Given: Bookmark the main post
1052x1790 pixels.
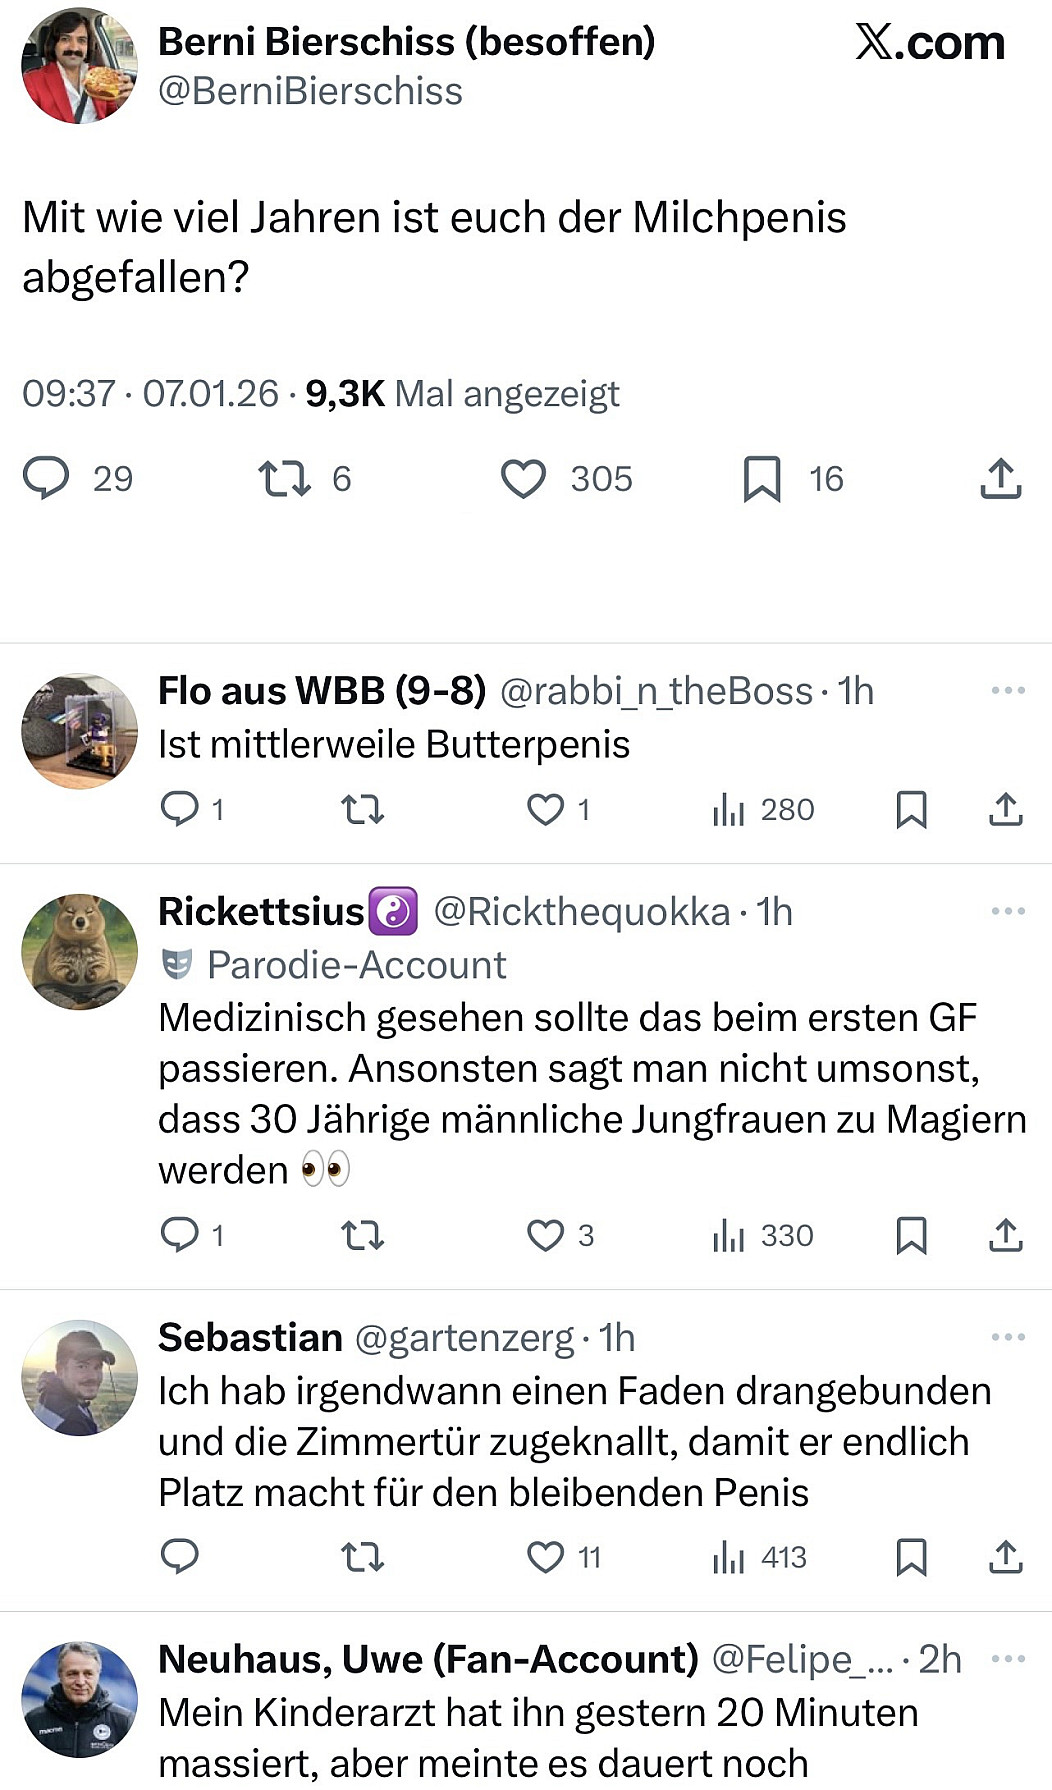Looking at the screenshot, I should pyautogui.click(x=762, y=479).
